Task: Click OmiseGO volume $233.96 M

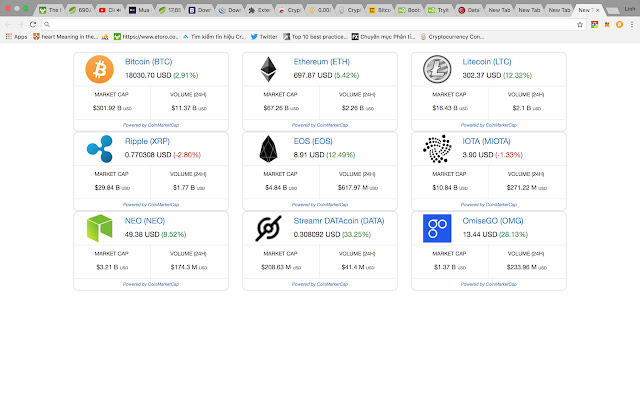Action: [x=527, y=267]
